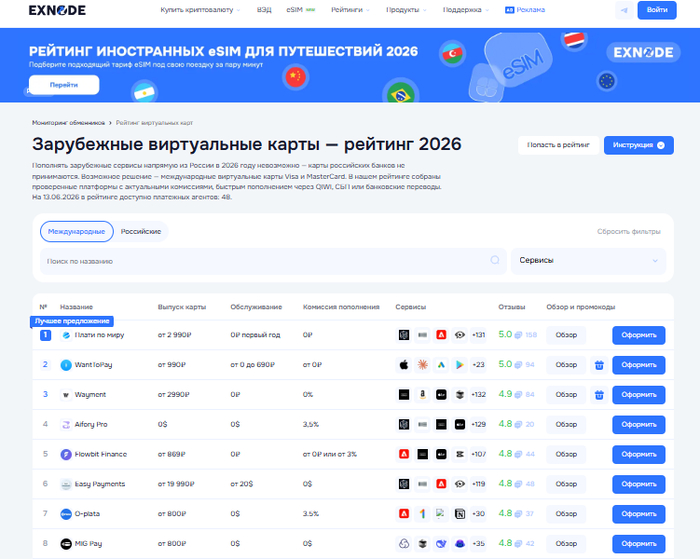Click Easy Payments name

pyautogui.click(x=100, y=484)
